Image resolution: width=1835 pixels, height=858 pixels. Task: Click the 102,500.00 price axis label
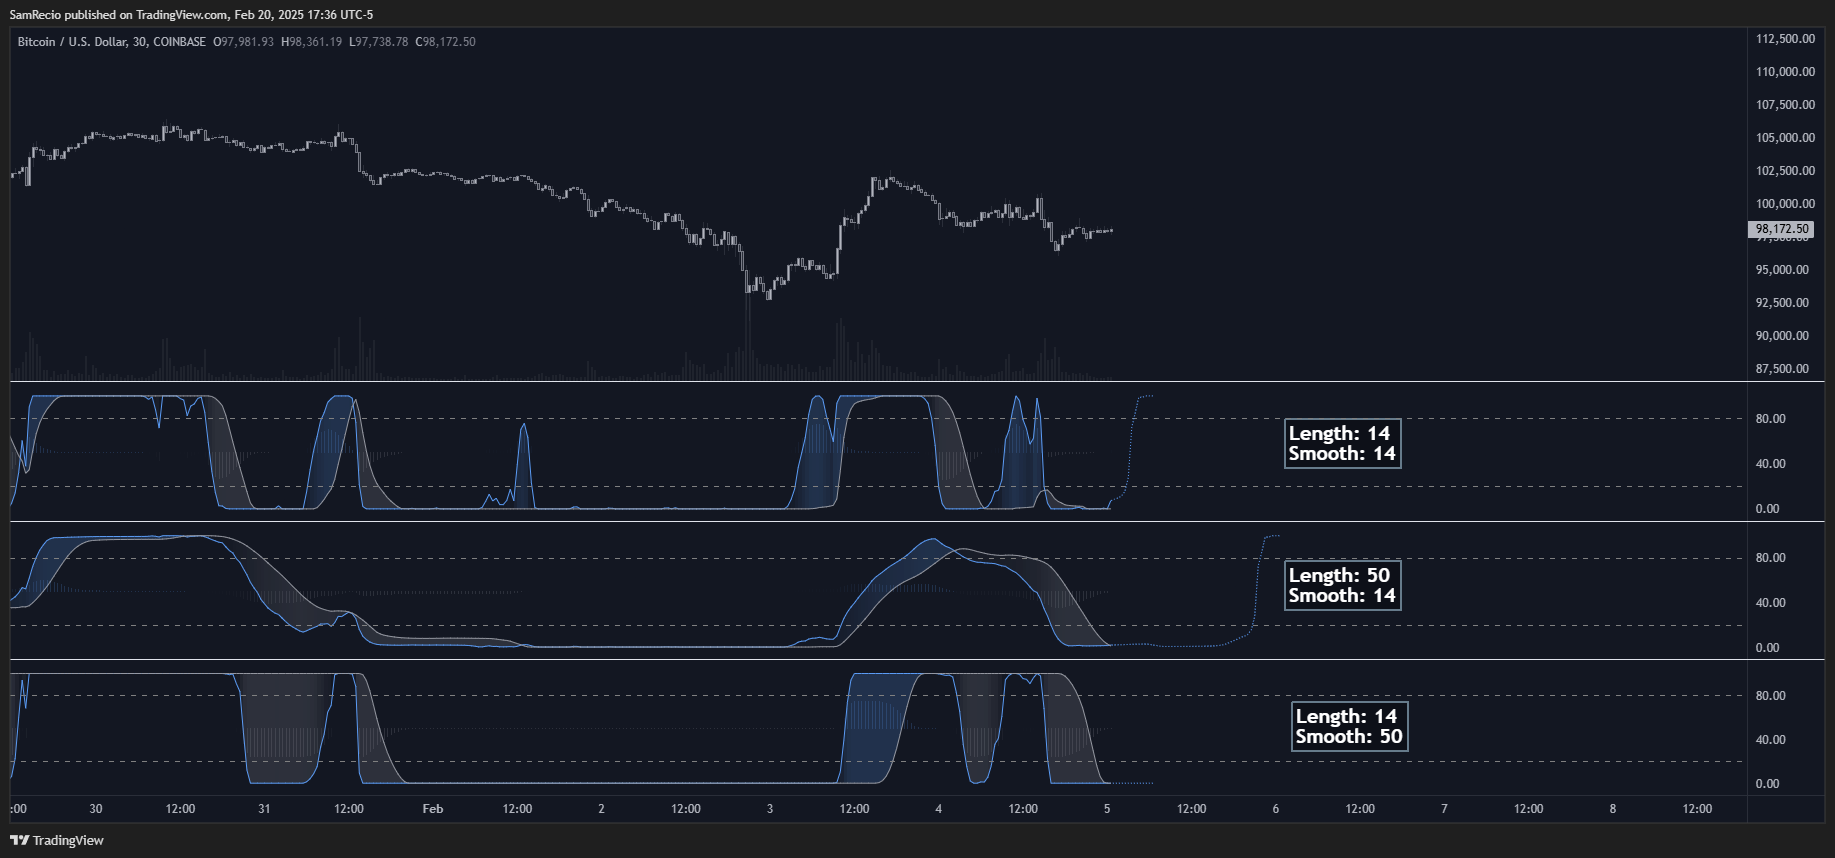1785,171
